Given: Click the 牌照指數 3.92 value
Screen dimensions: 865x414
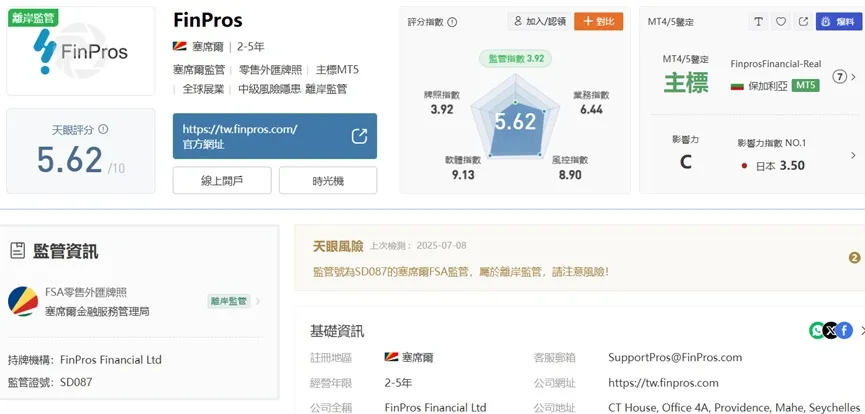Looking at the screenshot, I should 441,109.
